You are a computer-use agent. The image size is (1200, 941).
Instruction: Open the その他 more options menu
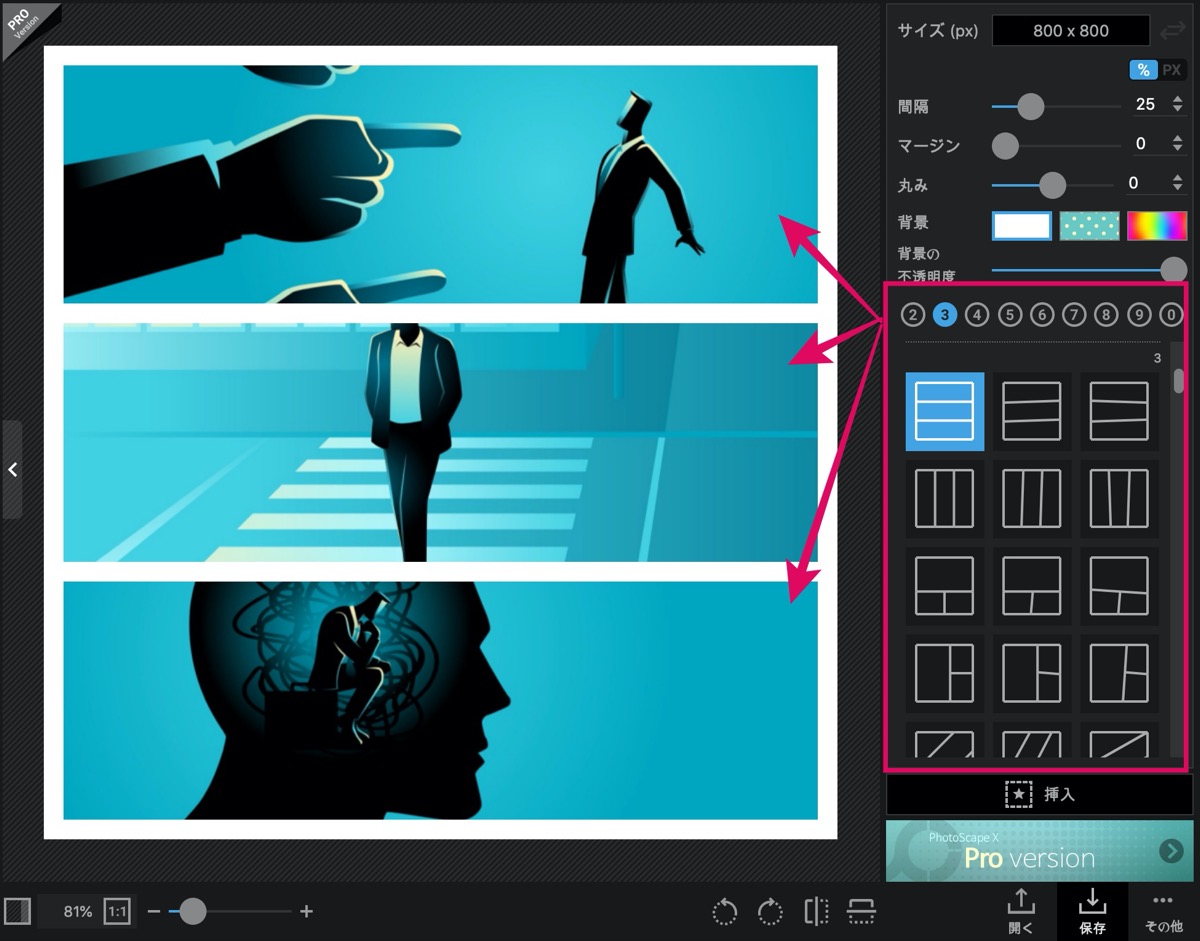[1163, 910]
